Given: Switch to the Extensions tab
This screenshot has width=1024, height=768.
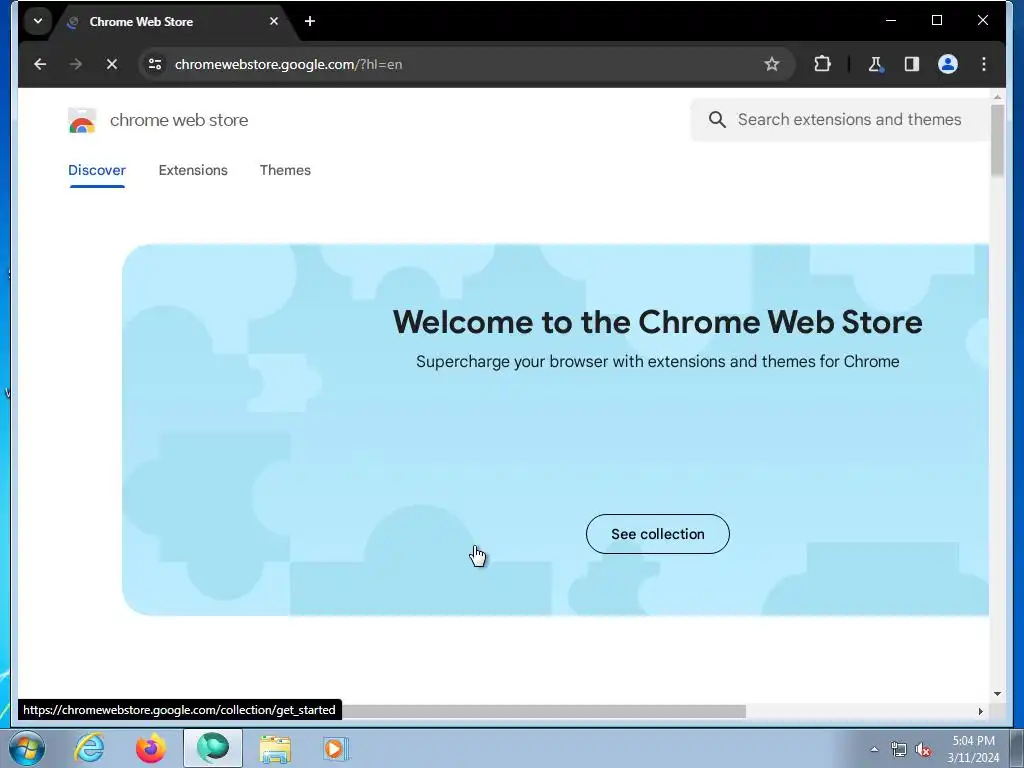Looking at the screenshot, I should (193, 170).
